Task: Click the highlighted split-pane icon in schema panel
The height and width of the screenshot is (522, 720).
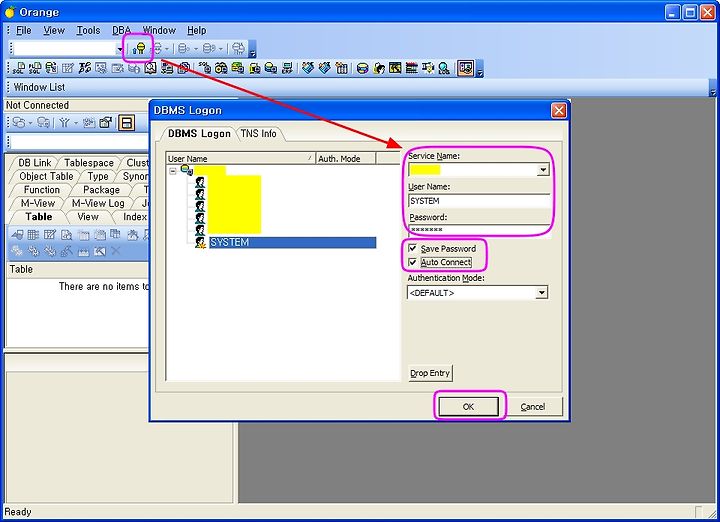Action: click(x=126, y=123)
